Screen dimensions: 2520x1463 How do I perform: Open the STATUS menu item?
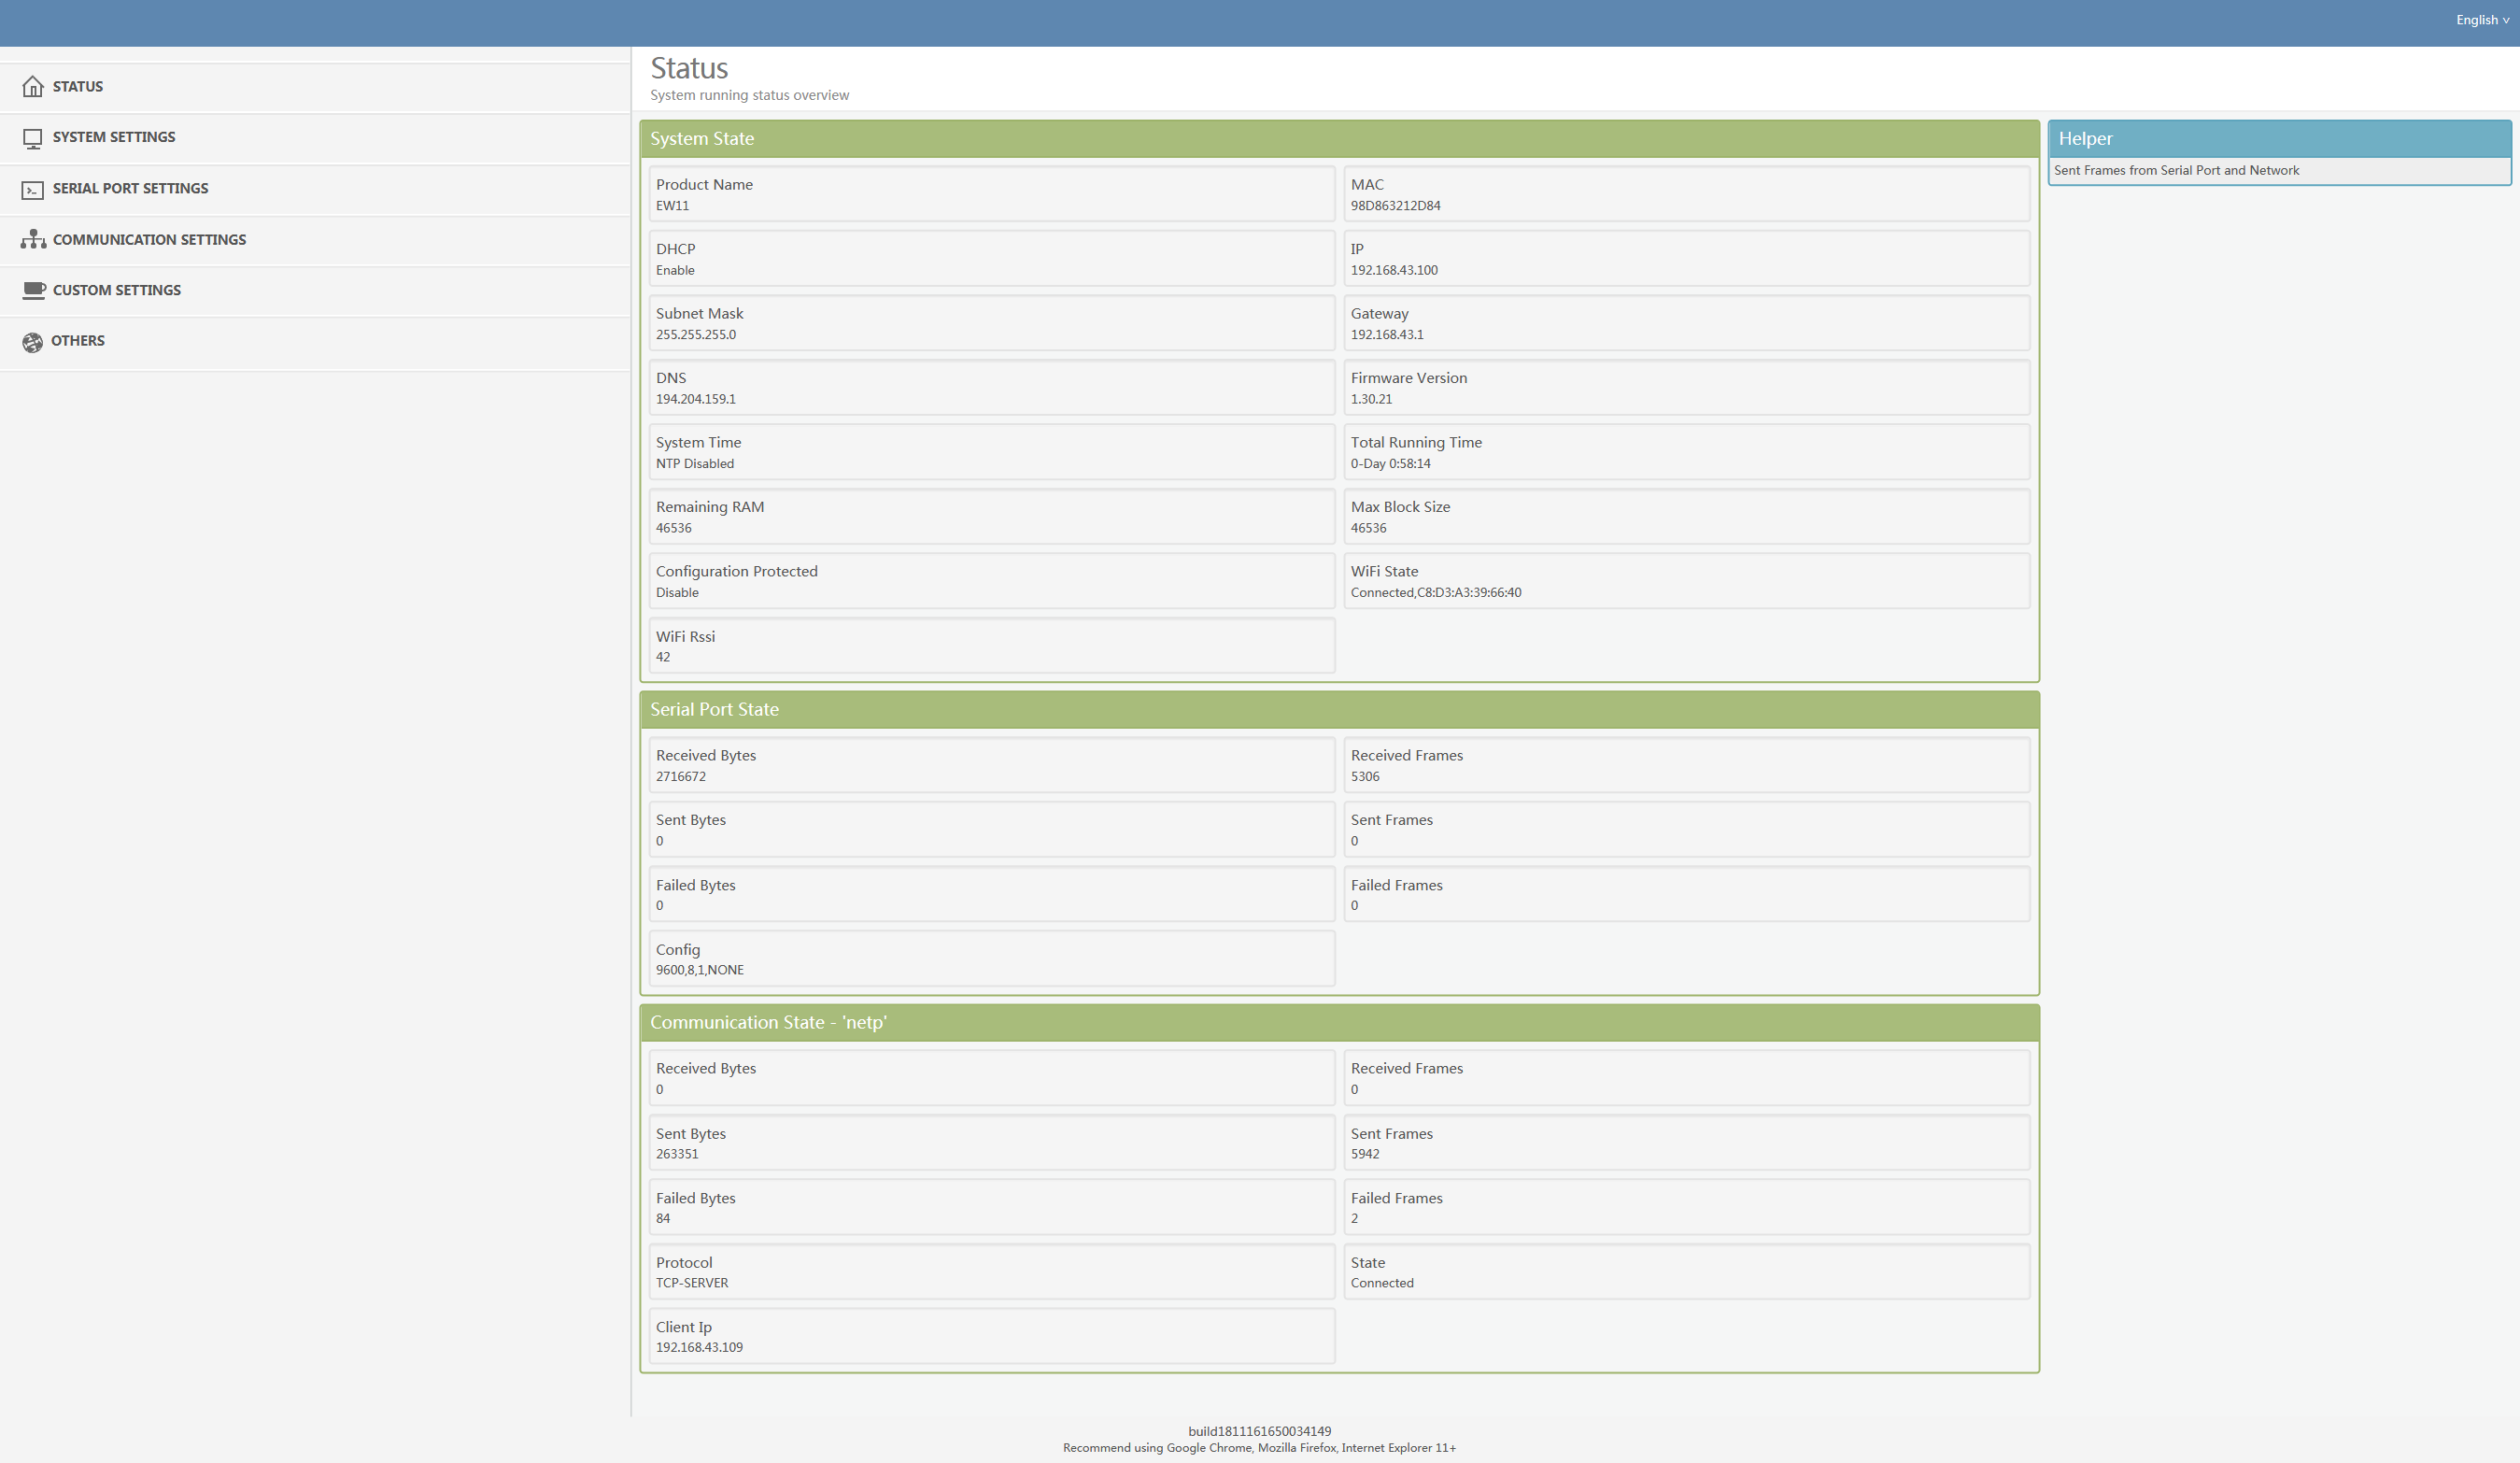[315, 87]
